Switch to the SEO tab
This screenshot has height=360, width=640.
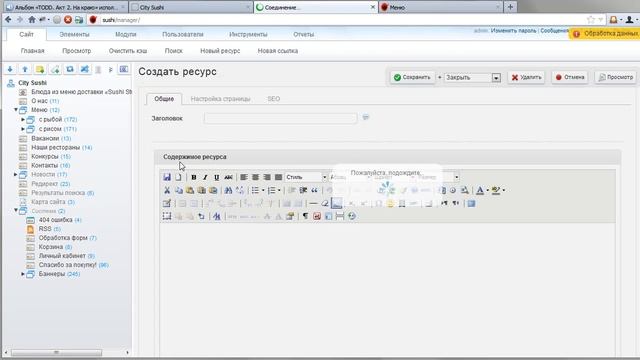274,99
